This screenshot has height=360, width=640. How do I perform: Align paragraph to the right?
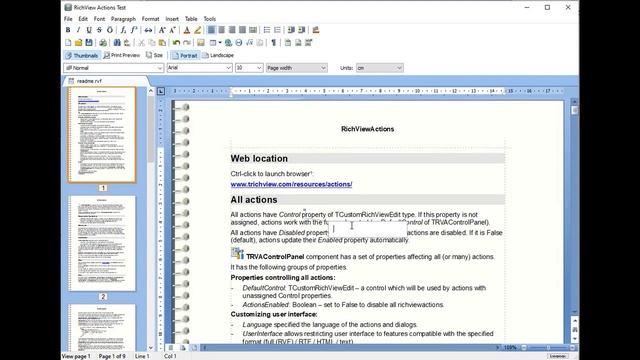tap(232, 30)
